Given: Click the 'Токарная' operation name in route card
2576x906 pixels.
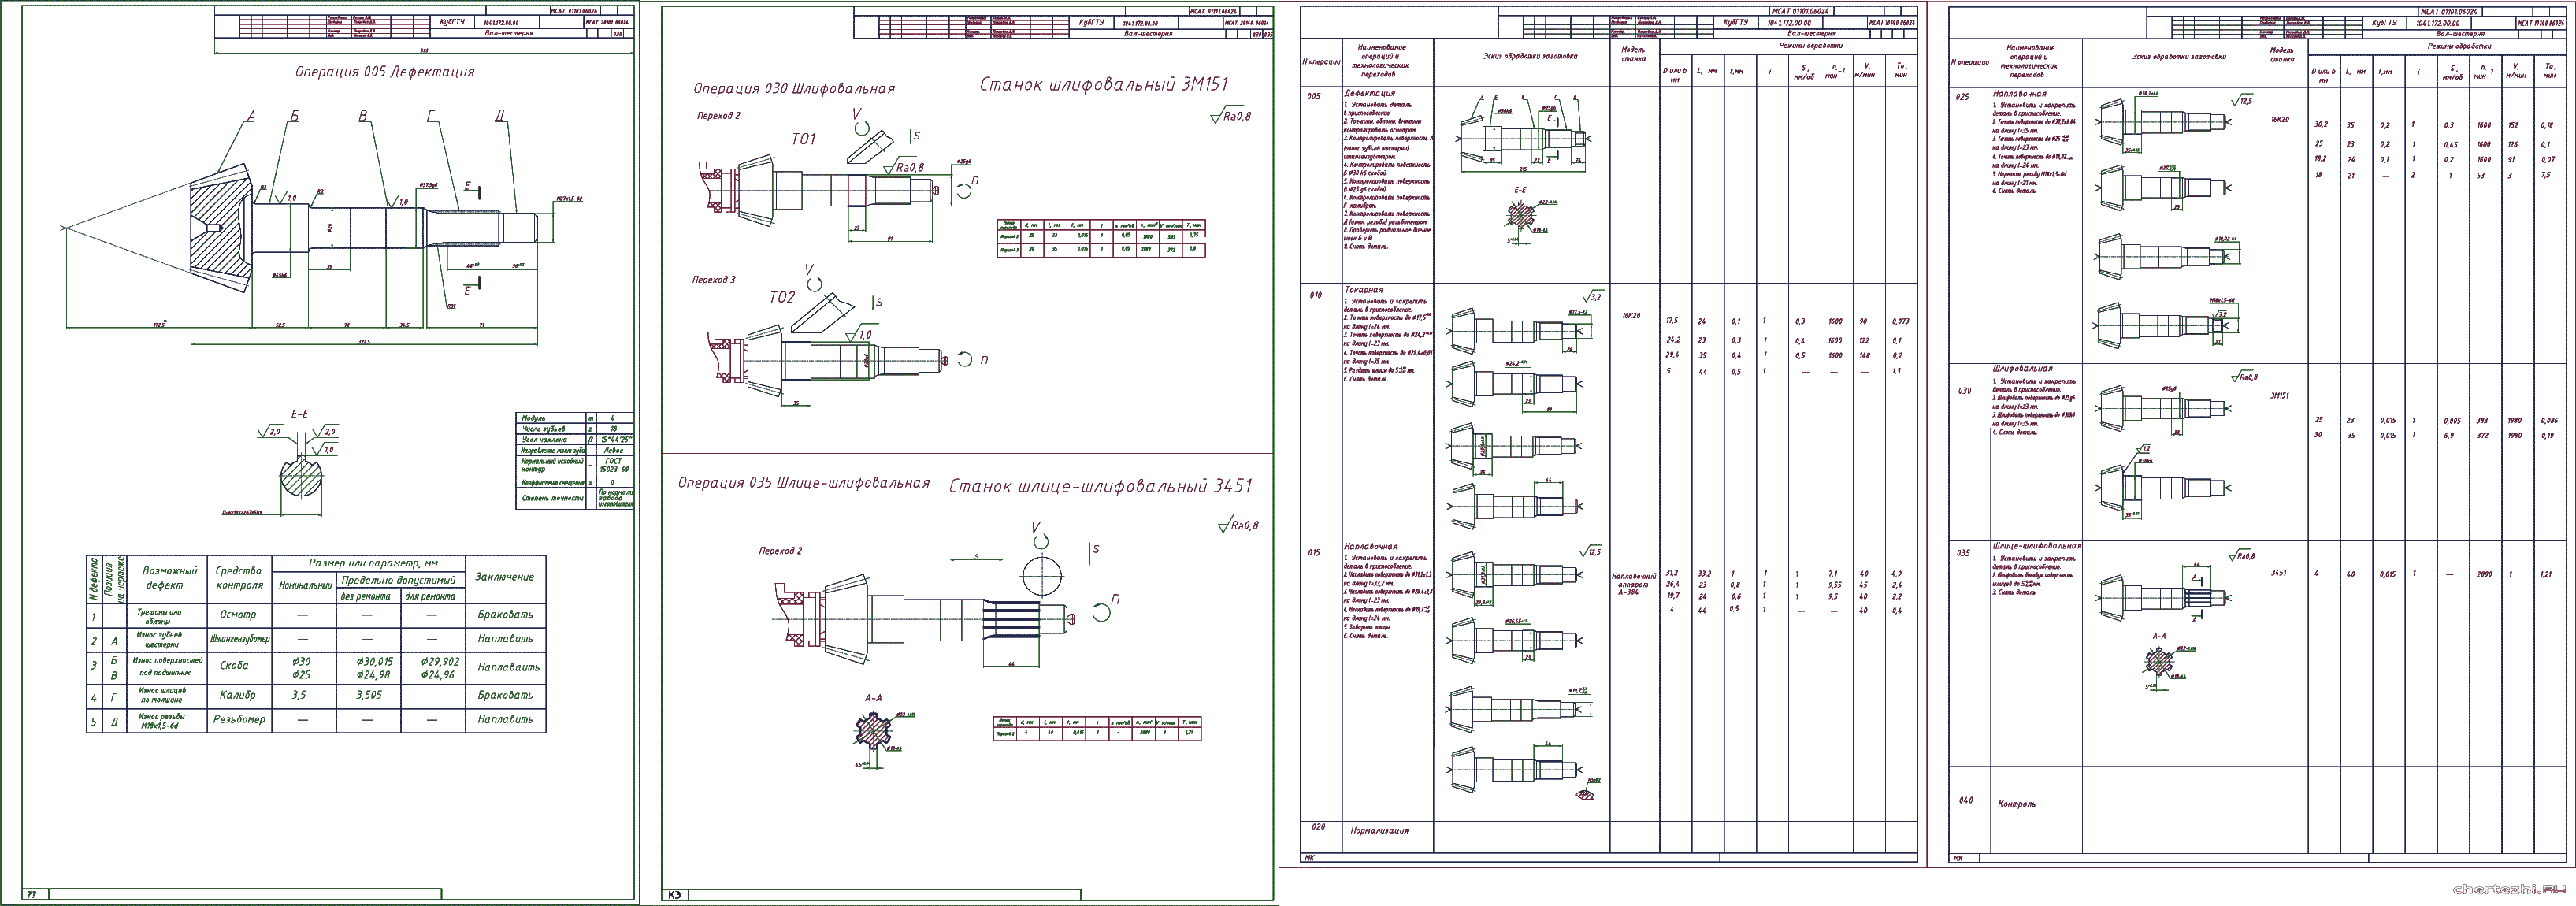Looking at the screenshot, I should [1363, 290].
